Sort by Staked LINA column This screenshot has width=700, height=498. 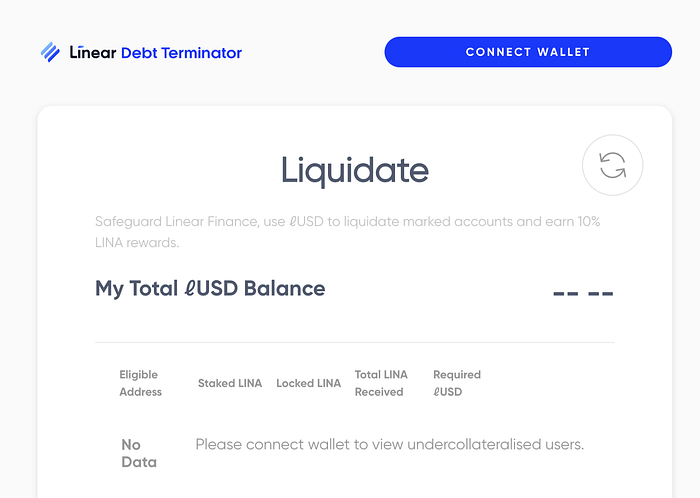[x=230, y=383]
